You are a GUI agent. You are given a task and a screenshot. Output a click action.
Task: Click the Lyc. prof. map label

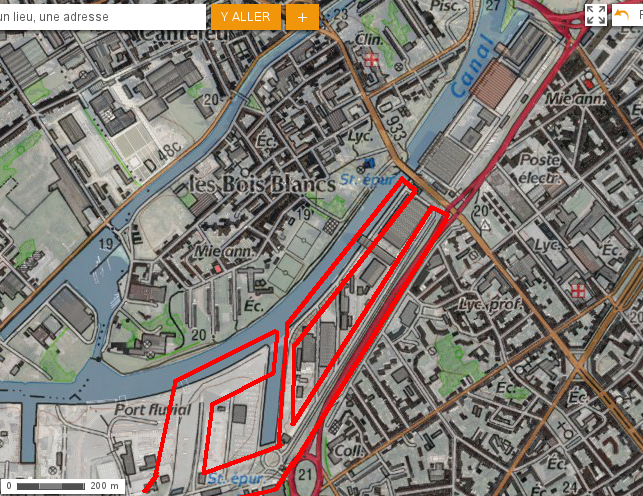[490, 304]
